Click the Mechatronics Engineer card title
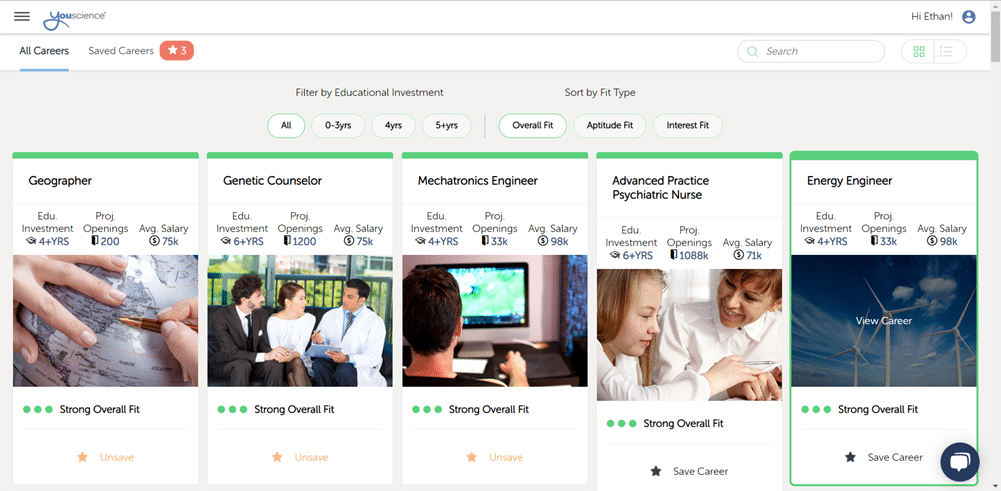This screenshot has height=491, width=1001. point(478,181)
